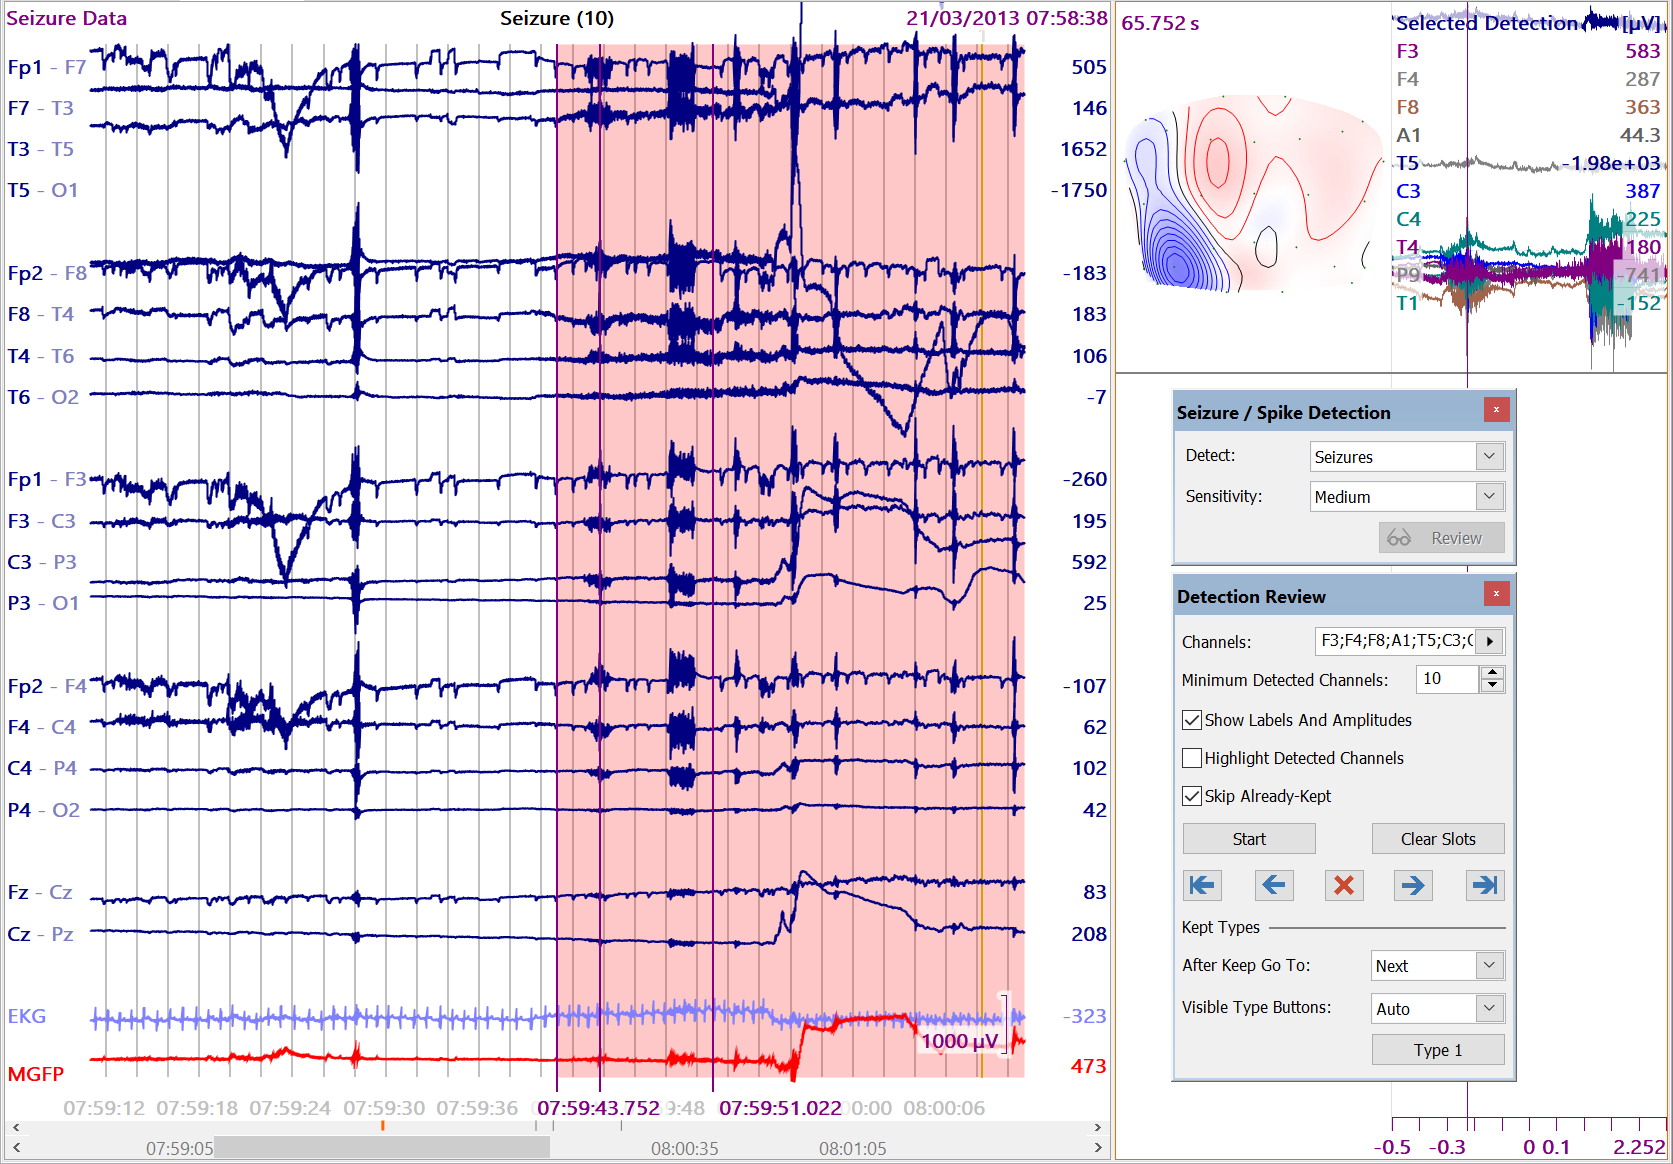Close the Seizure / Spike Detection panel
This screenshot has height=1164, width=1673.
coord(1496,410)
